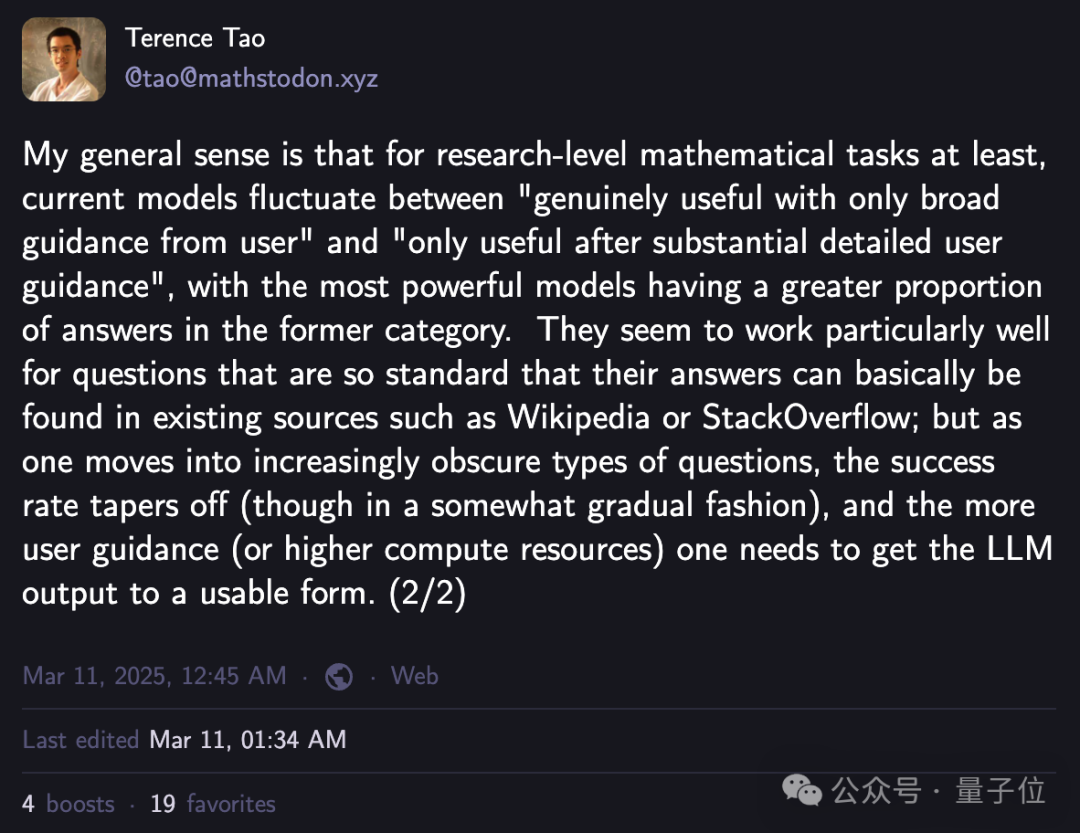Open the @tao@mathstodon.xyz handle link

pos(251,79)
